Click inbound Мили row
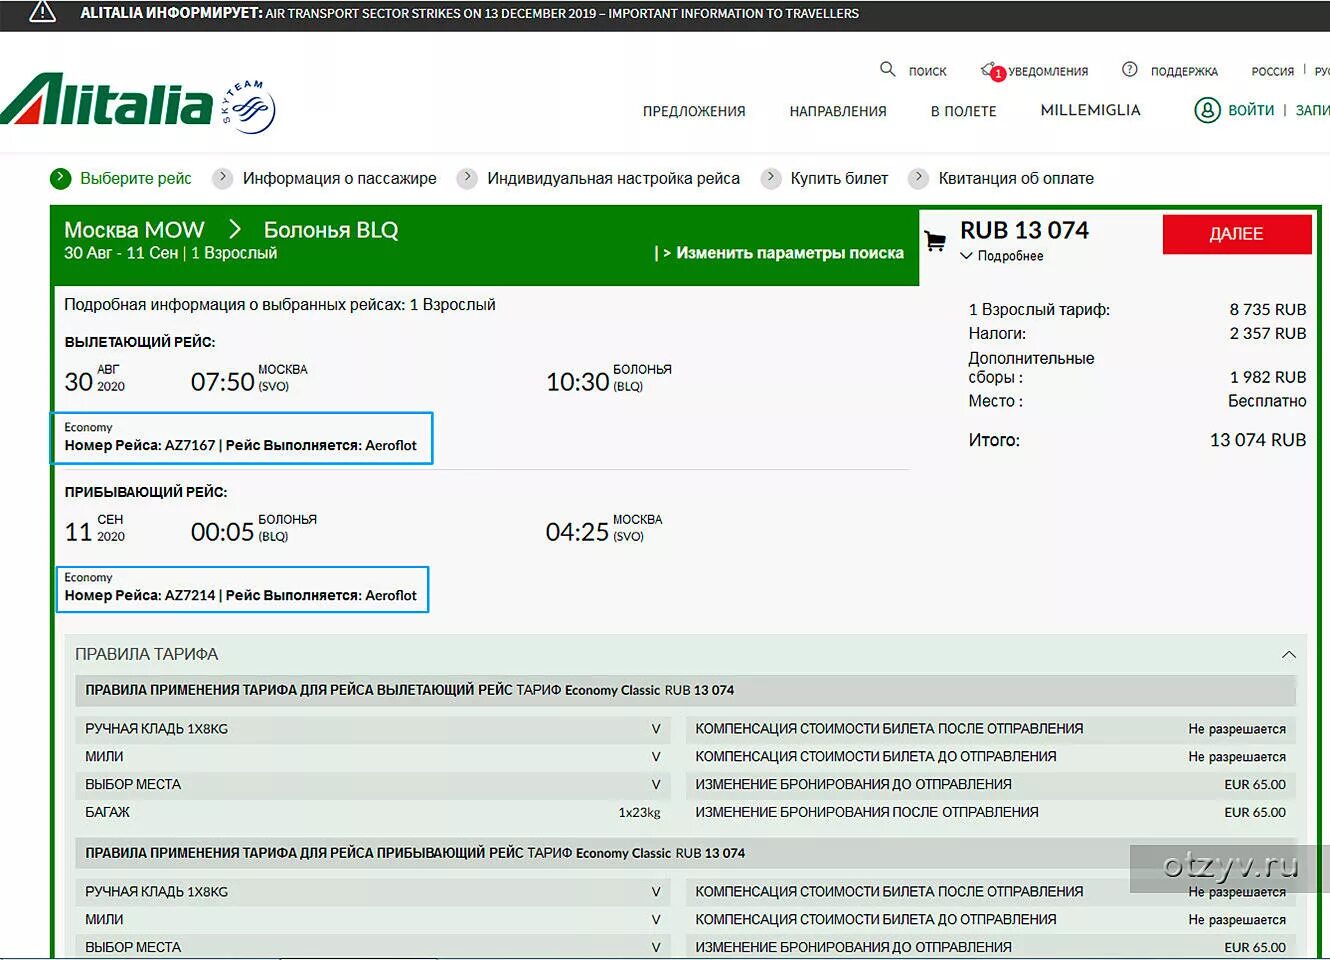1330x960 pixels. point(373,920)
